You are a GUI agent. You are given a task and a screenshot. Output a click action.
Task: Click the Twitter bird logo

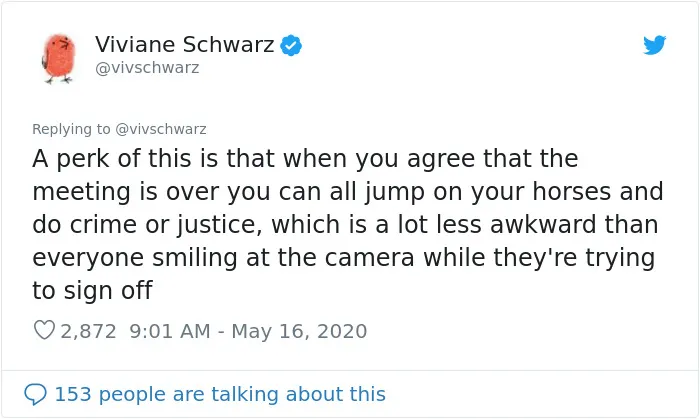(654, 45)
